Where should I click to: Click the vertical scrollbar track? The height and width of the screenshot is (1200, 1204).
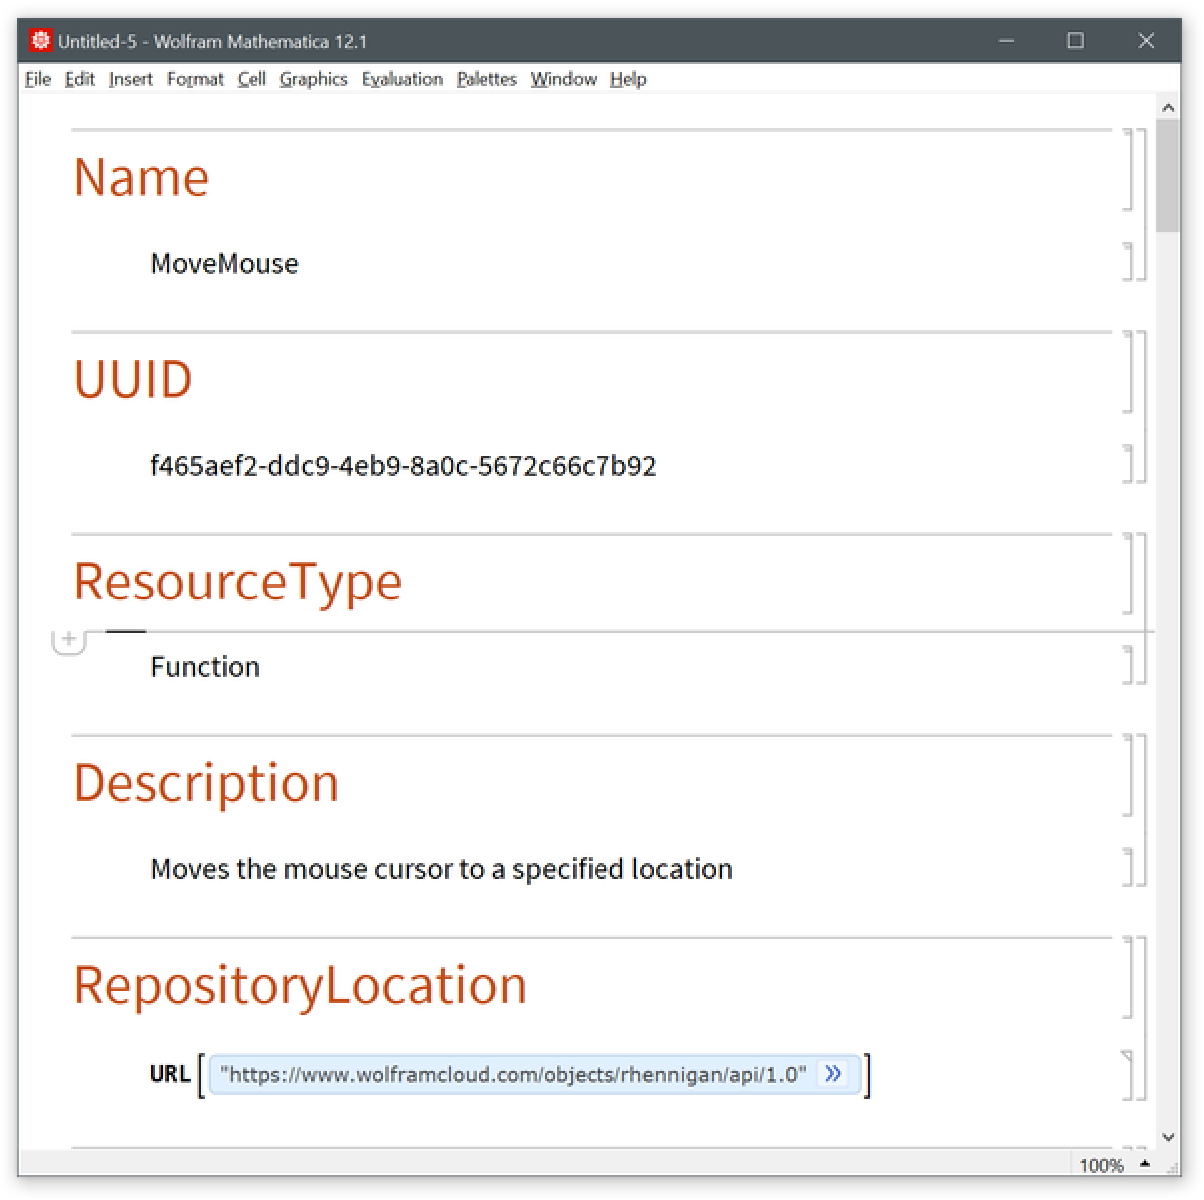tap(1168, 700)
